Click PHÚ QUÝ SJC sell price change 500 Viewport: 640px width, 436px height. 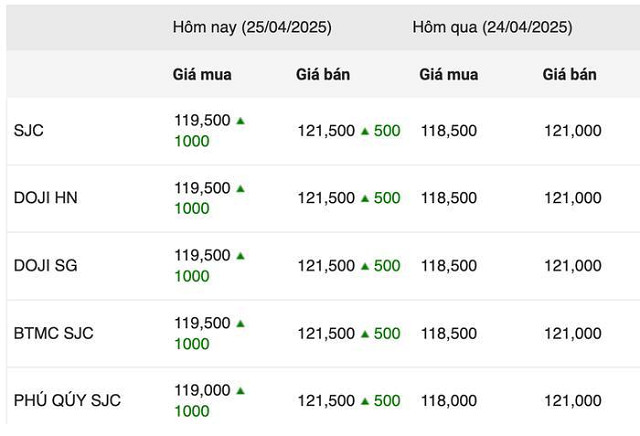click(x=387, y=401)
